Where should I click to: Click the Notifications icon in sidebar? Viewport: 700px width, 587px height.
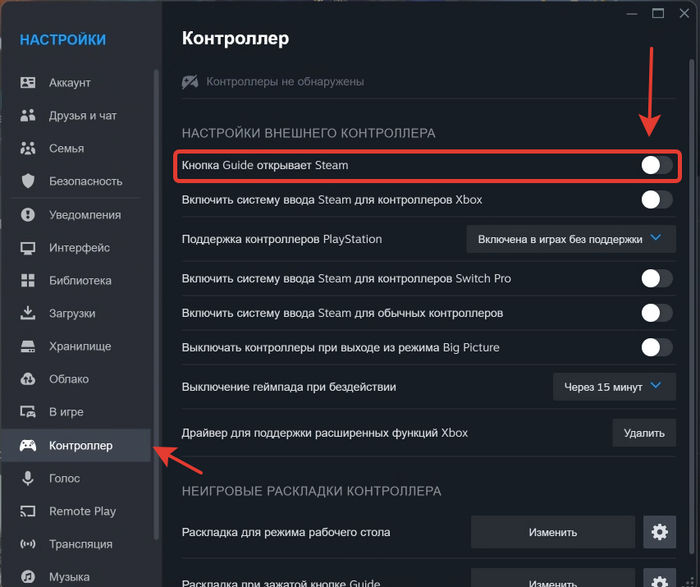click(x=28, y=214)
